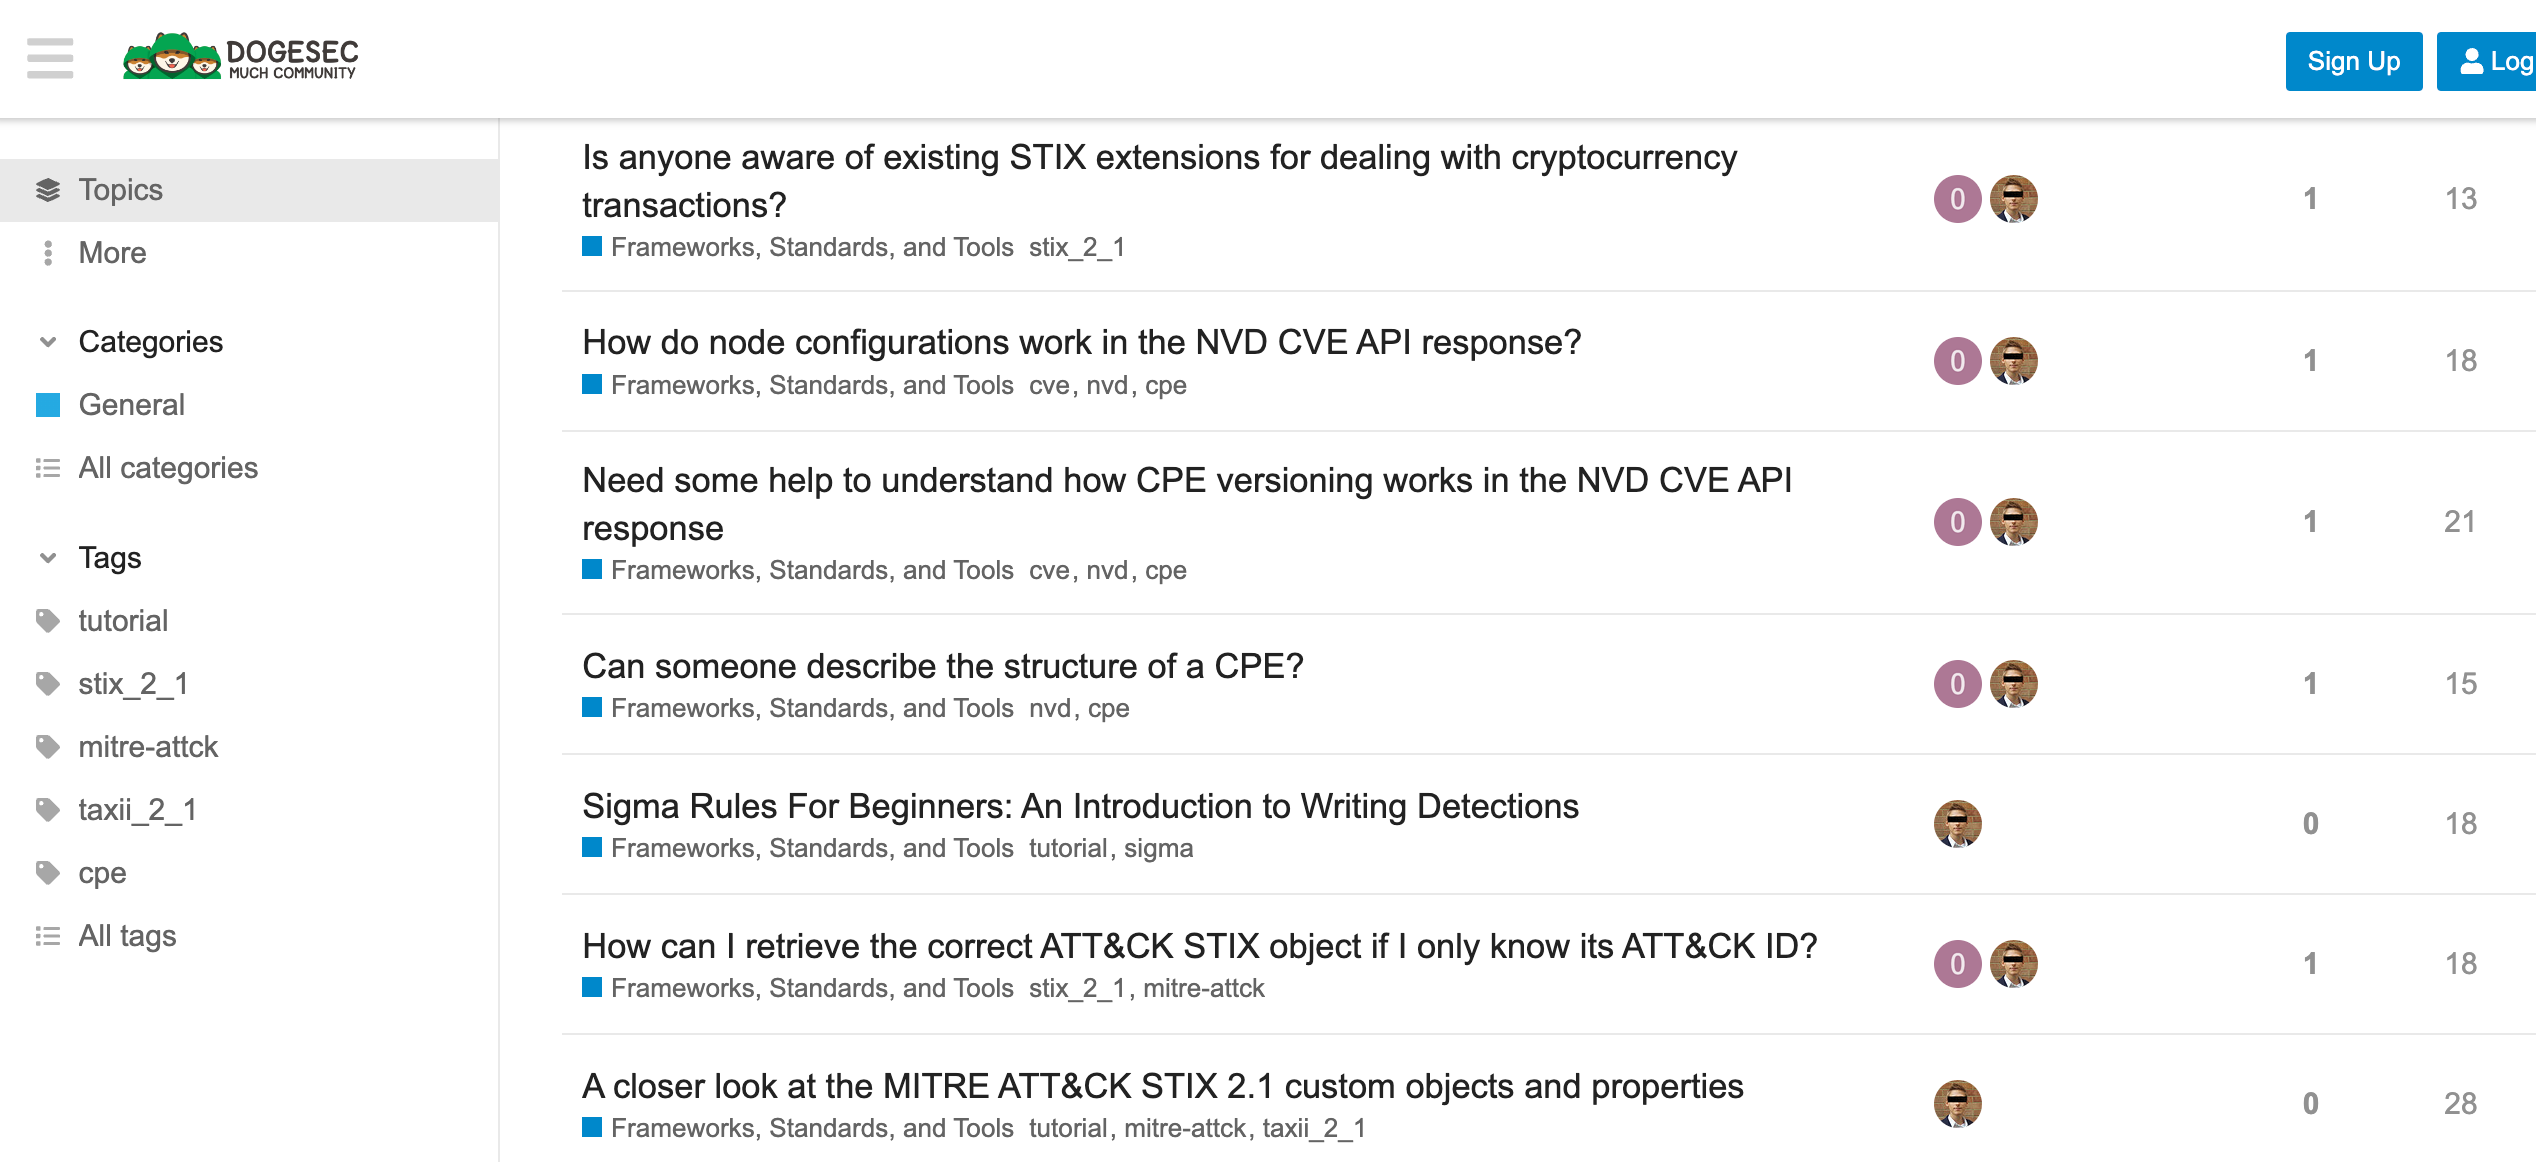Viewport: 2536px width, 1162px height.
Task: Click the blue General category color square
Action: [48, 404]
